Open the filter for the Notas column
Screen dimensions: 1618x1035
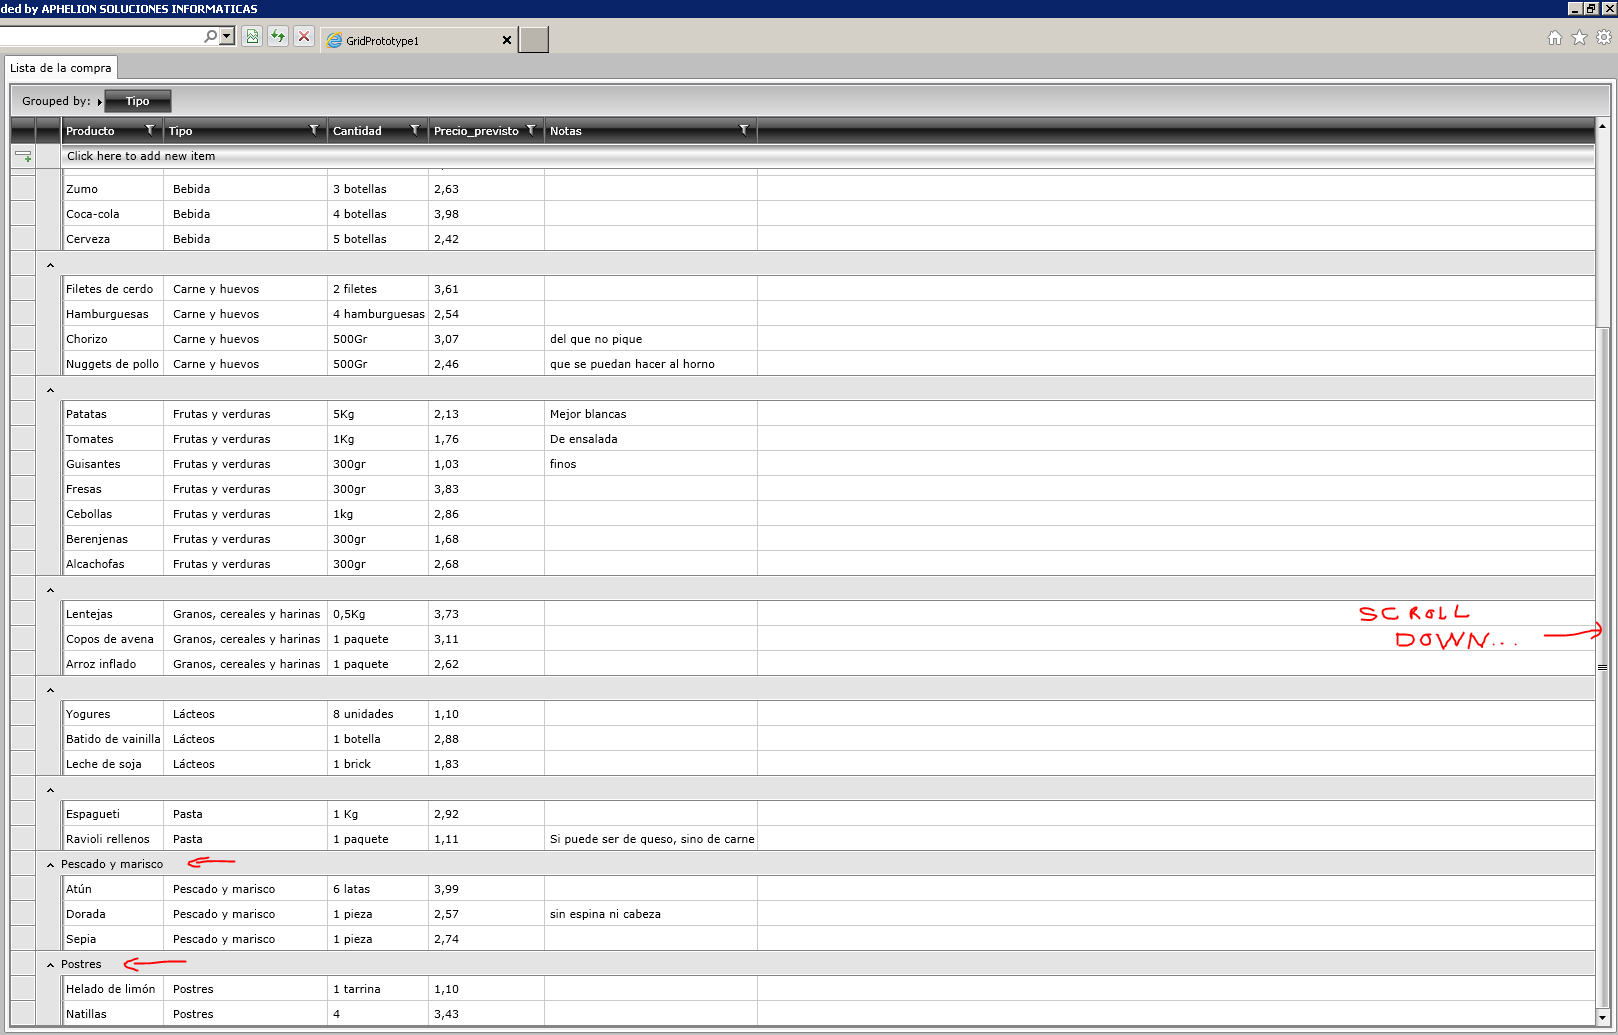[x=744, y=130]
